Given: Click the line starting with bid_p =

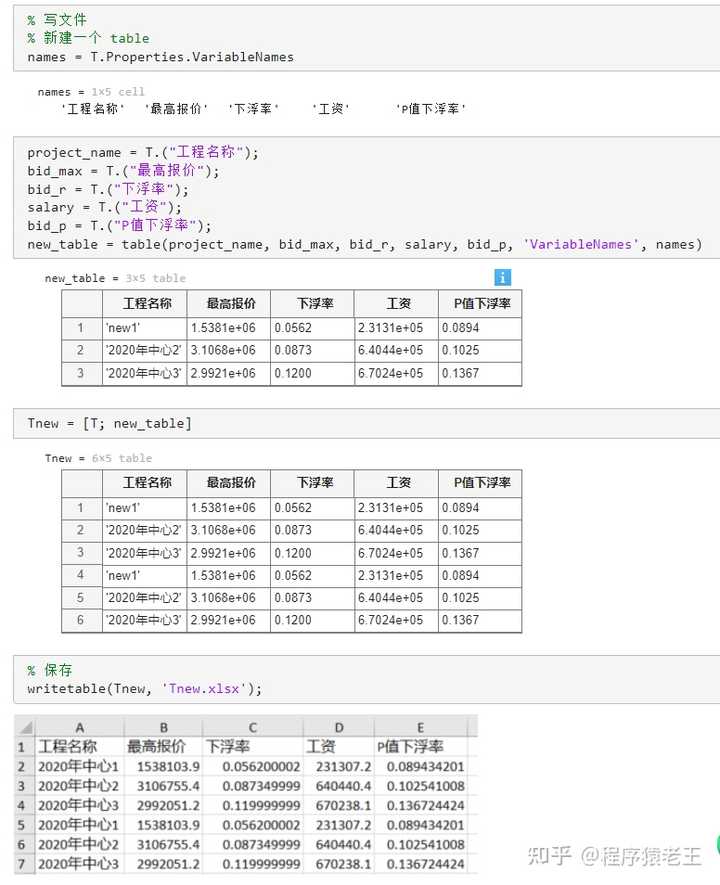Looking at the screenshot, I should coord(119,226).
